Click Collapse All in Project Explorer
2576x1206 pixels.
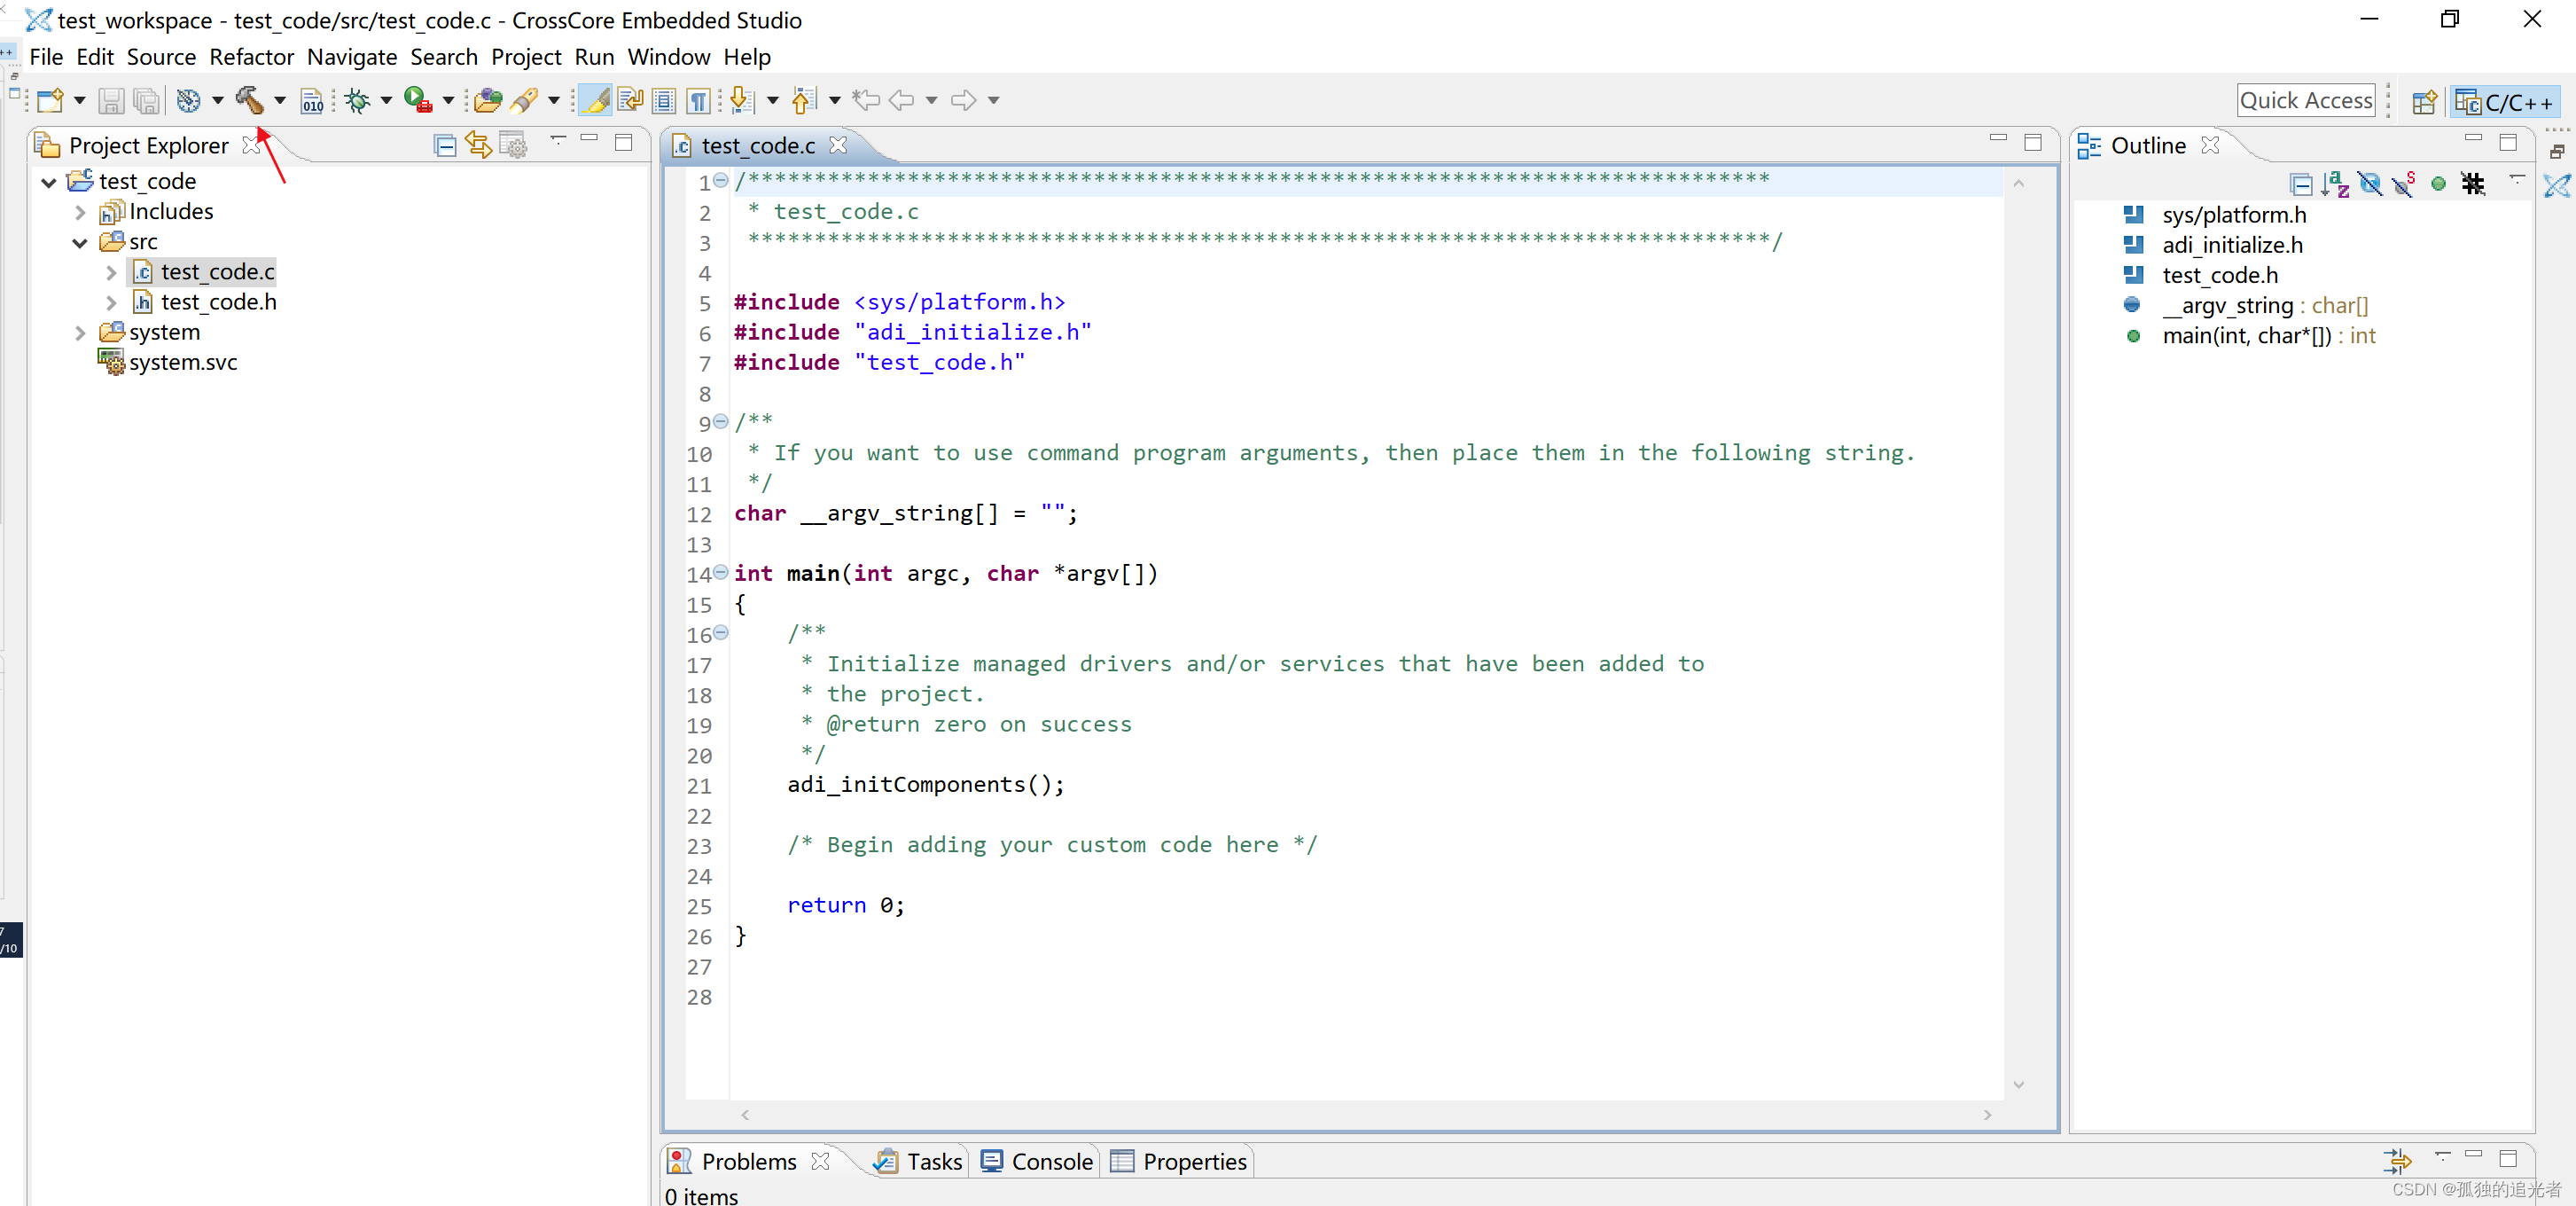tap(445, 146)
